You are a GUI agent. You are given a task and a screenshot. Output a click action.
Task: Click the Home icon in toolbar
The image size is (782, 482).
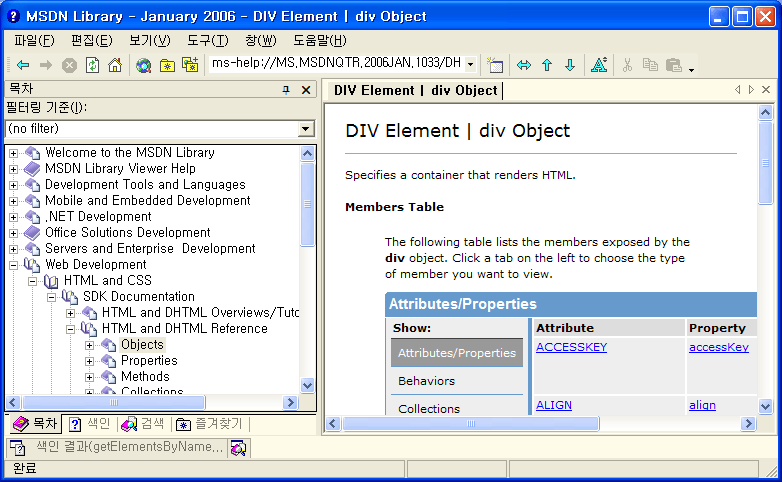(x=115, y=65)
